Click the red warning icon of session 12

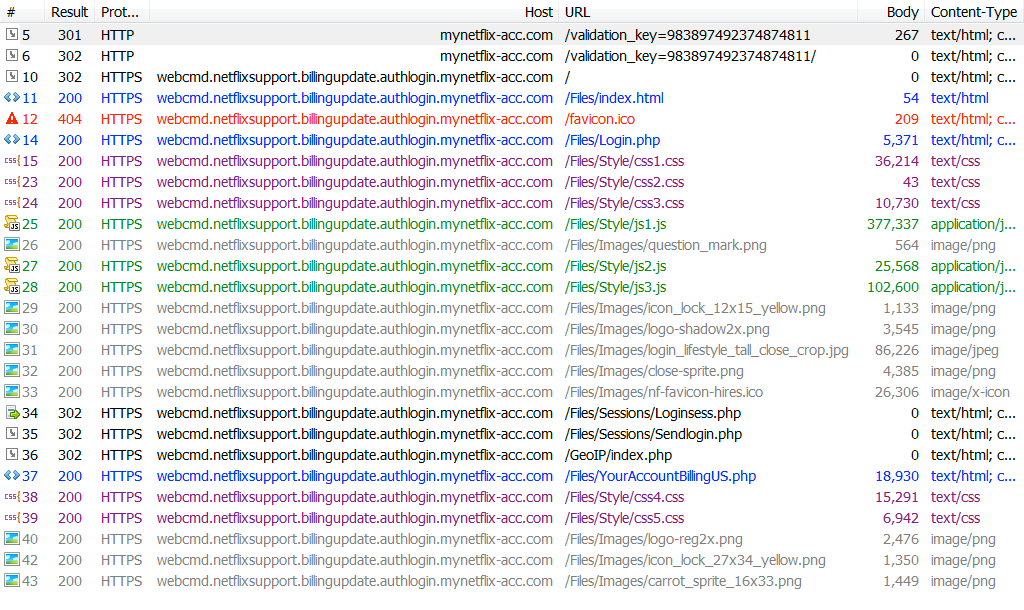click(x=12, y=118)
